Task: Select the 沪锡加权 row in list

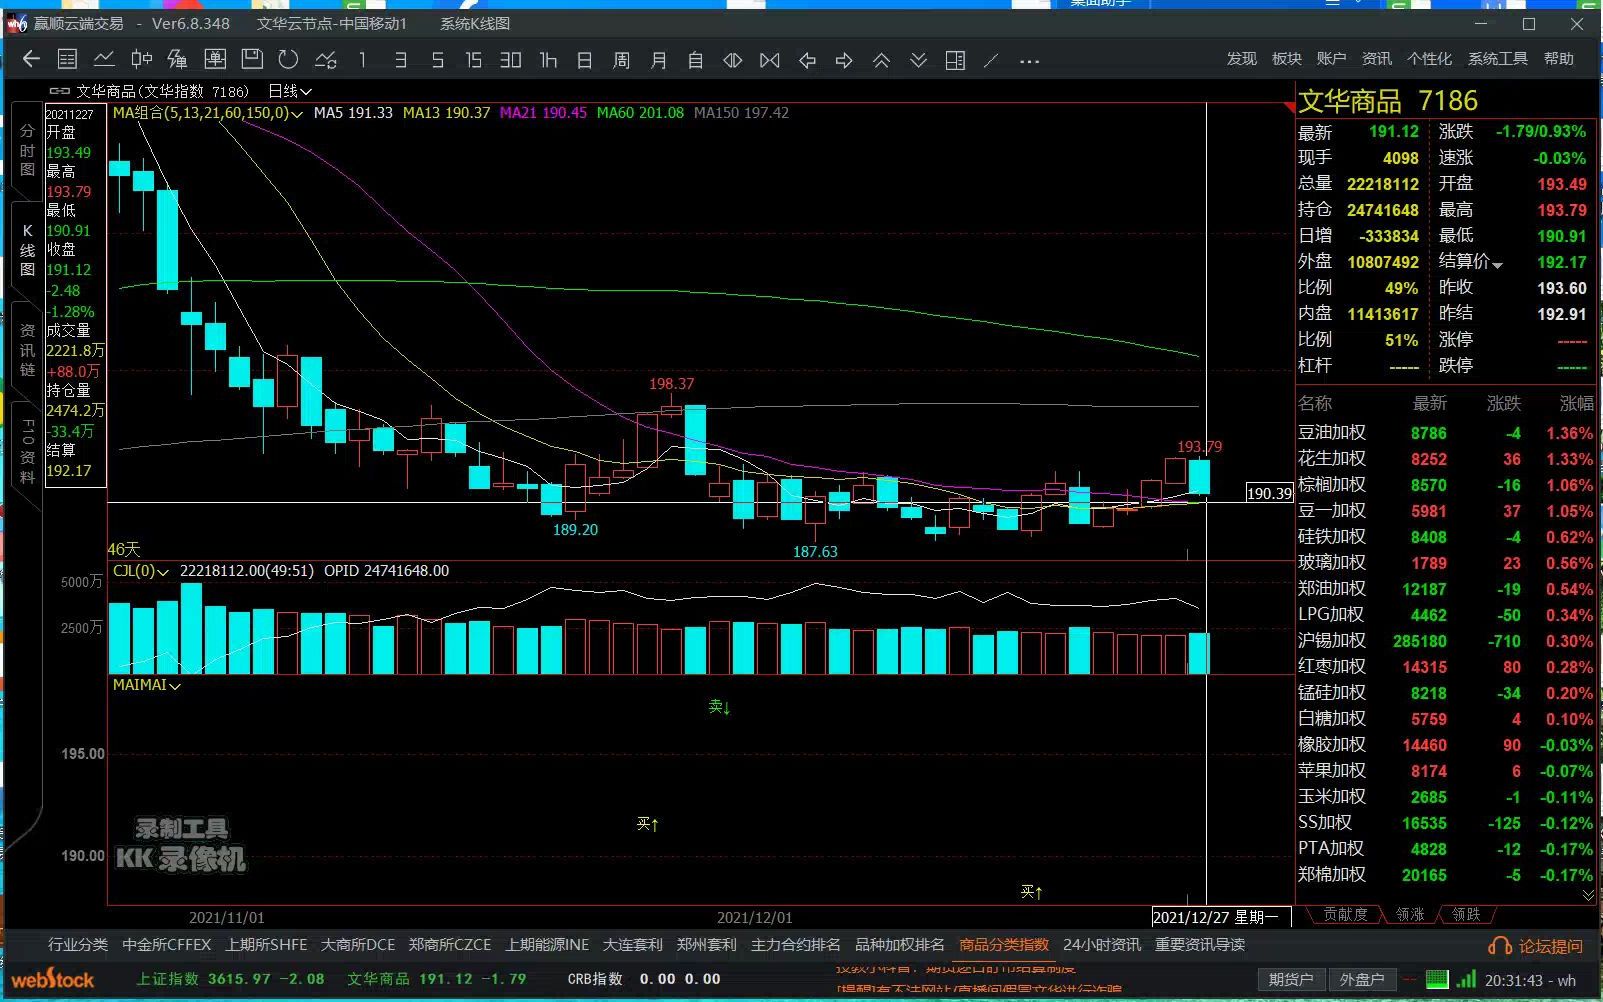Action: pyautogui.click(x=1445, y=641)
